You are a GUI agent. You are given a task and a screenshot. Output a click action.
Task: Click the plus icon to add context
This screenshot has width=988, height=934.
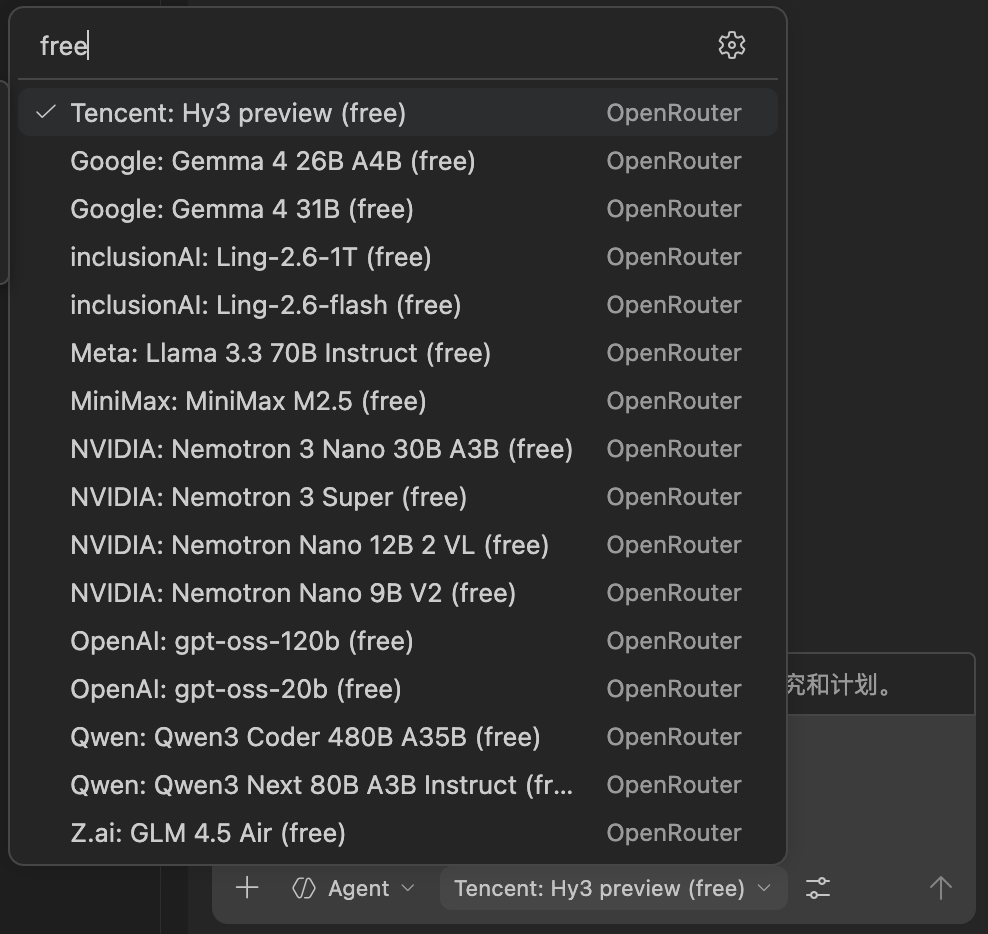point(247,888)
